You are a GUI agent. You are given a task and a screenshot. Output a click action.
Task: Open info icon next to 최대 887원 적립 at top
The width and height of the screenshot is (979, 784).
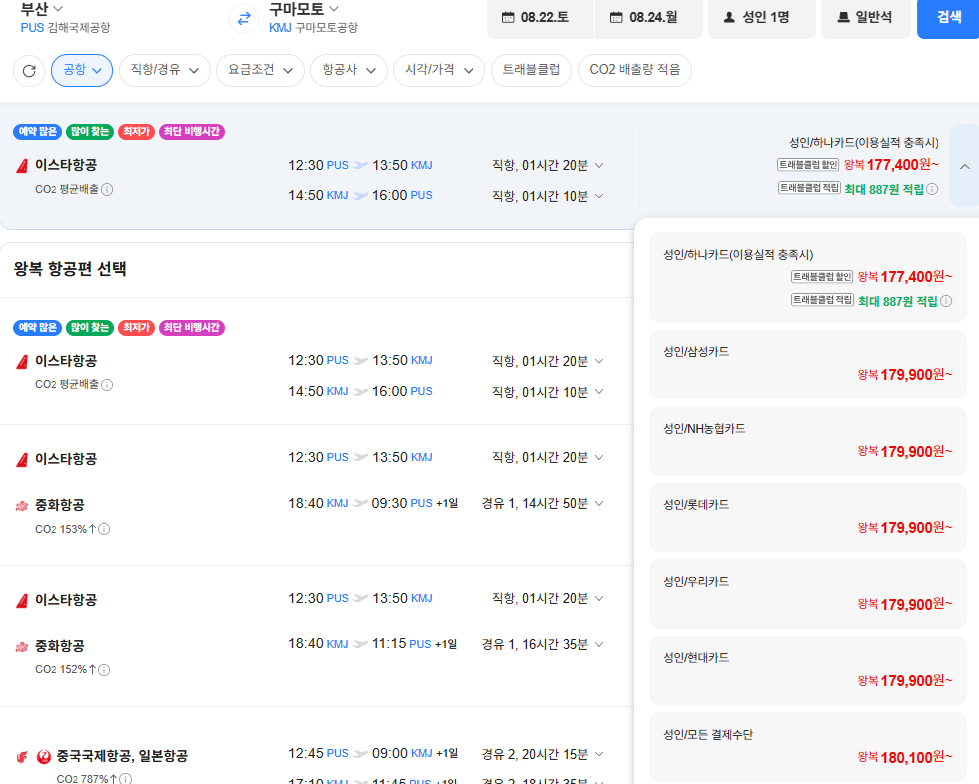tap(932, 189)
